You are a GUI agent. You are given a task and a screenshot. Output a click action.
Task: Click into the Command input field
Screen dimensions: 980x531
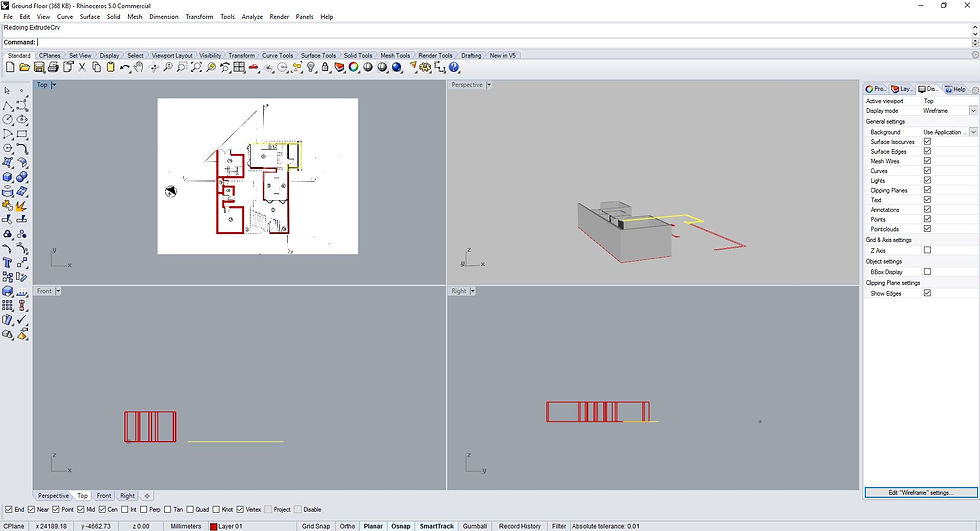click(x=503, y=42)
